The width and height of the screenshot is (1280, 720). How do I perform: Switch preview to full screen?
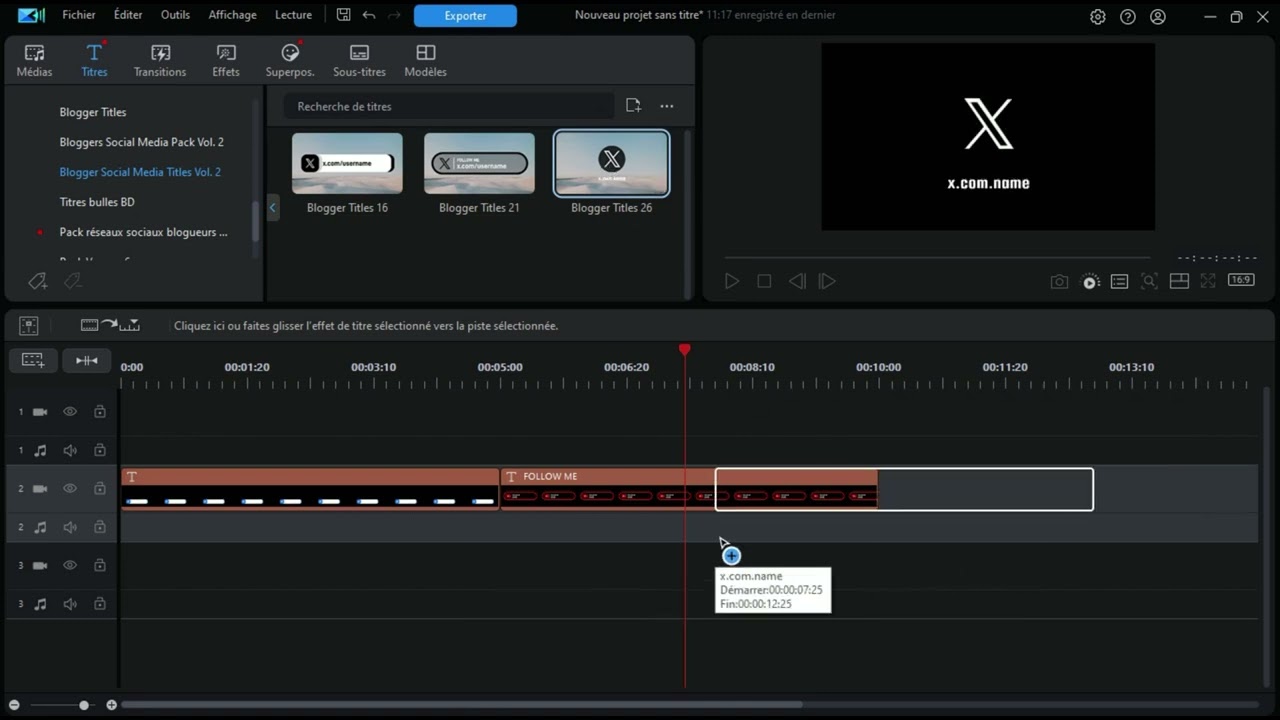pos(1208,282)
